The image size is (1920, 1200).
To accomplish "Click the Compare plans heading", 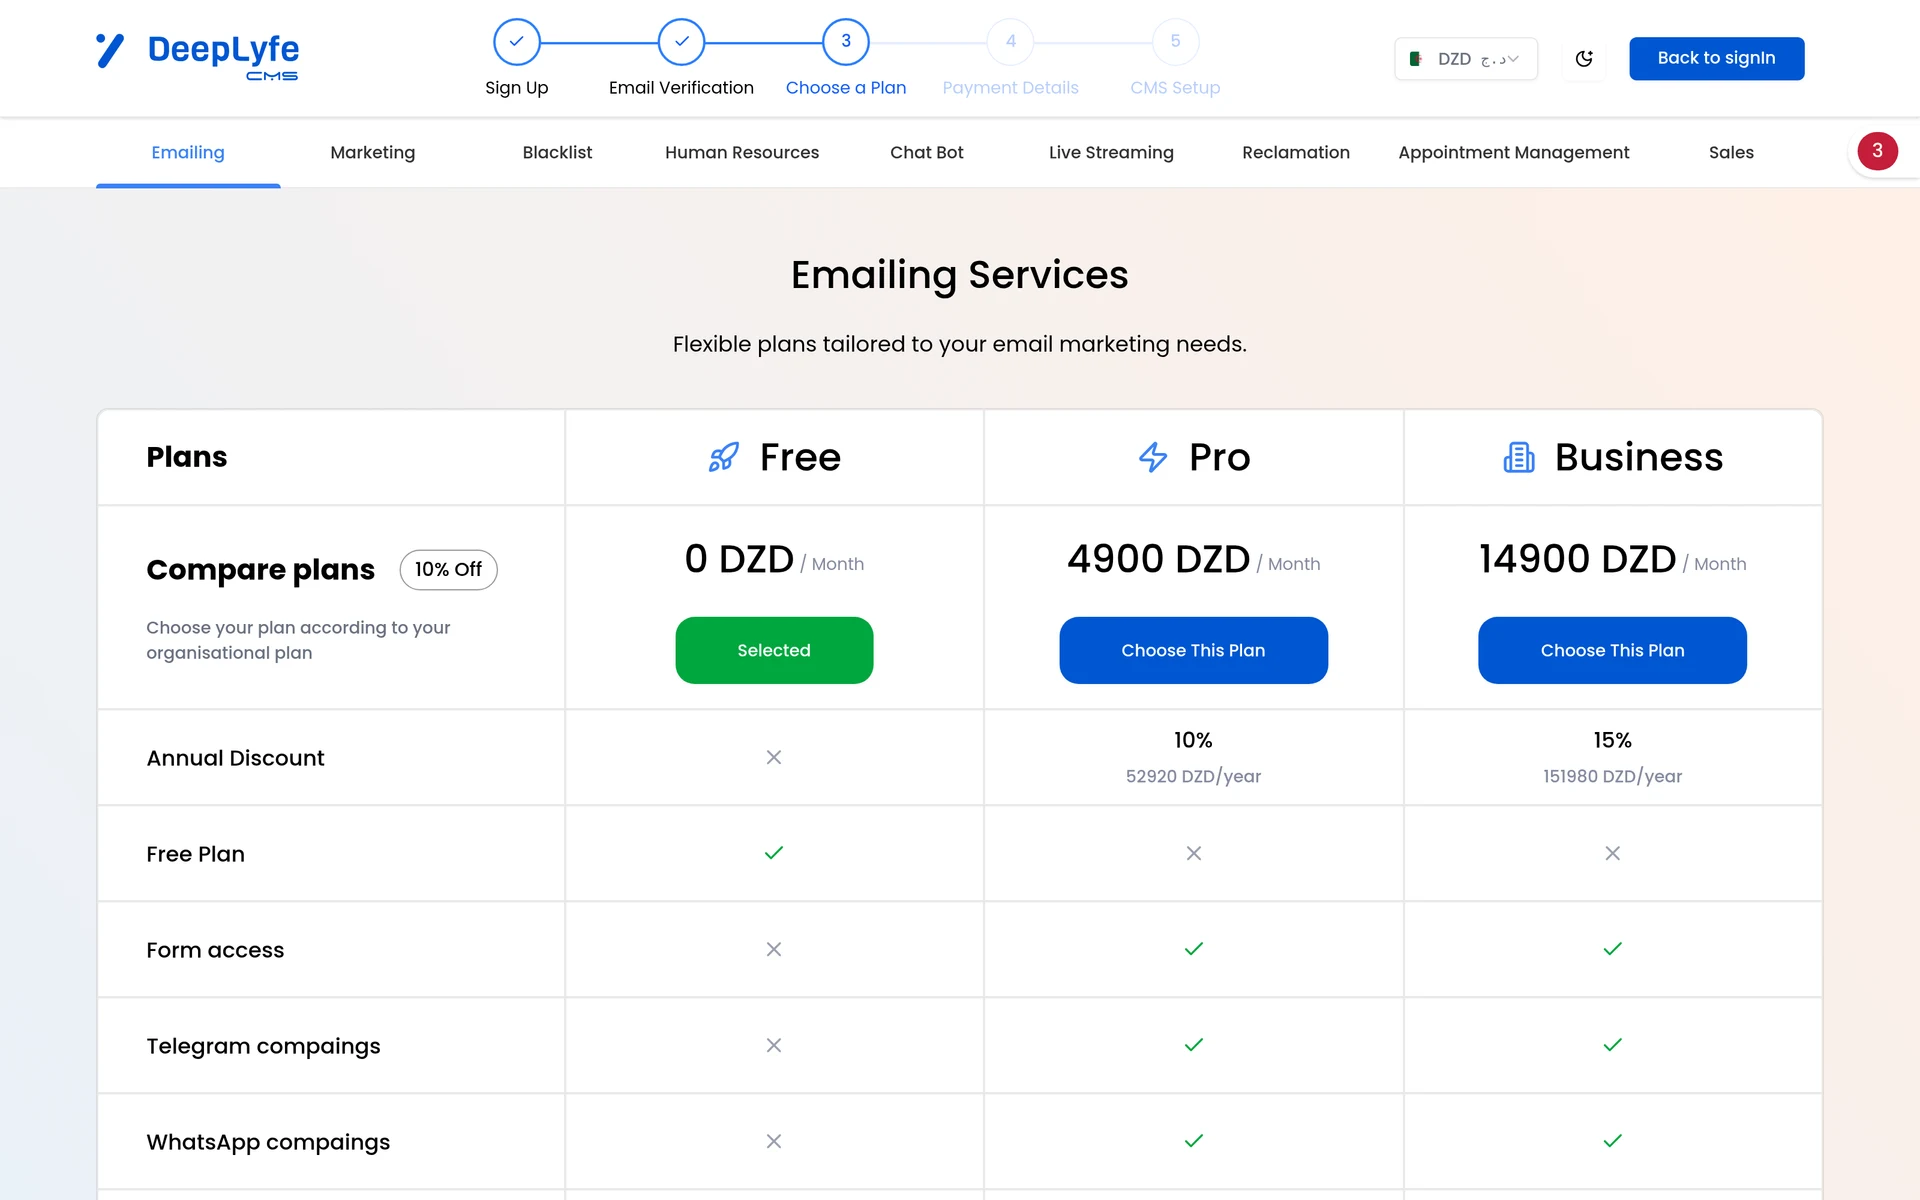I will pyautogui.click(x=260, y=570).
